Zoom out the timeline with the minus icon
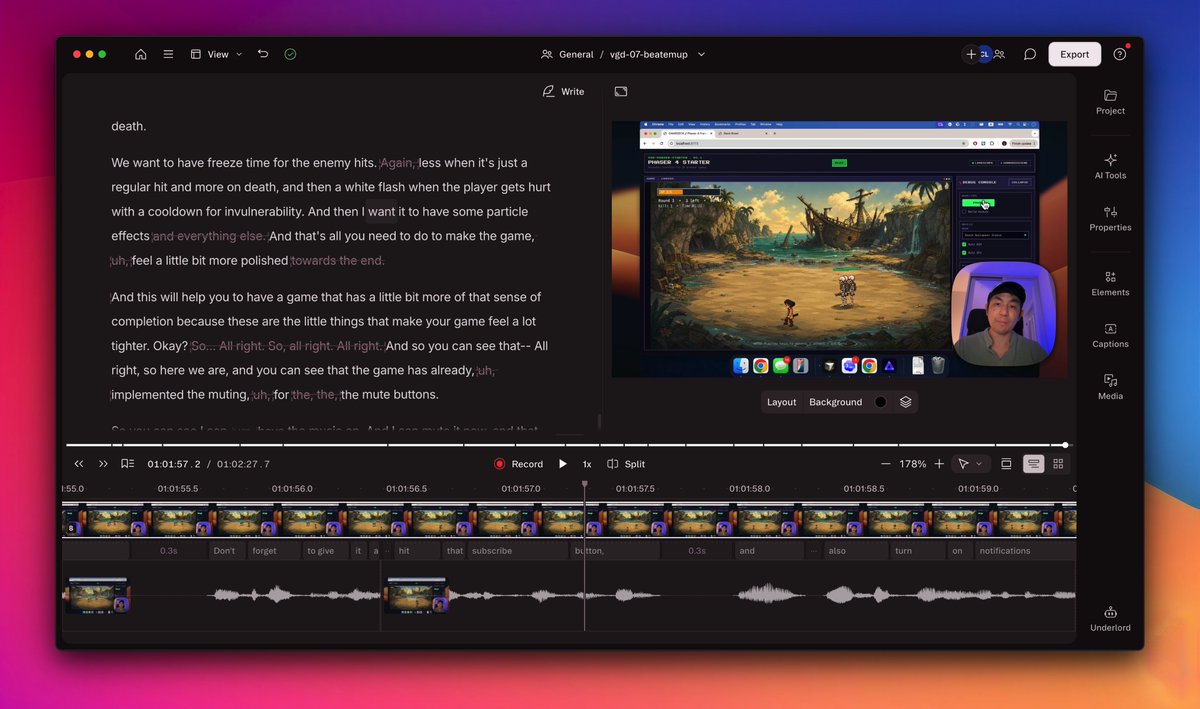The image size is (1200, 709). tap(885, 464)
